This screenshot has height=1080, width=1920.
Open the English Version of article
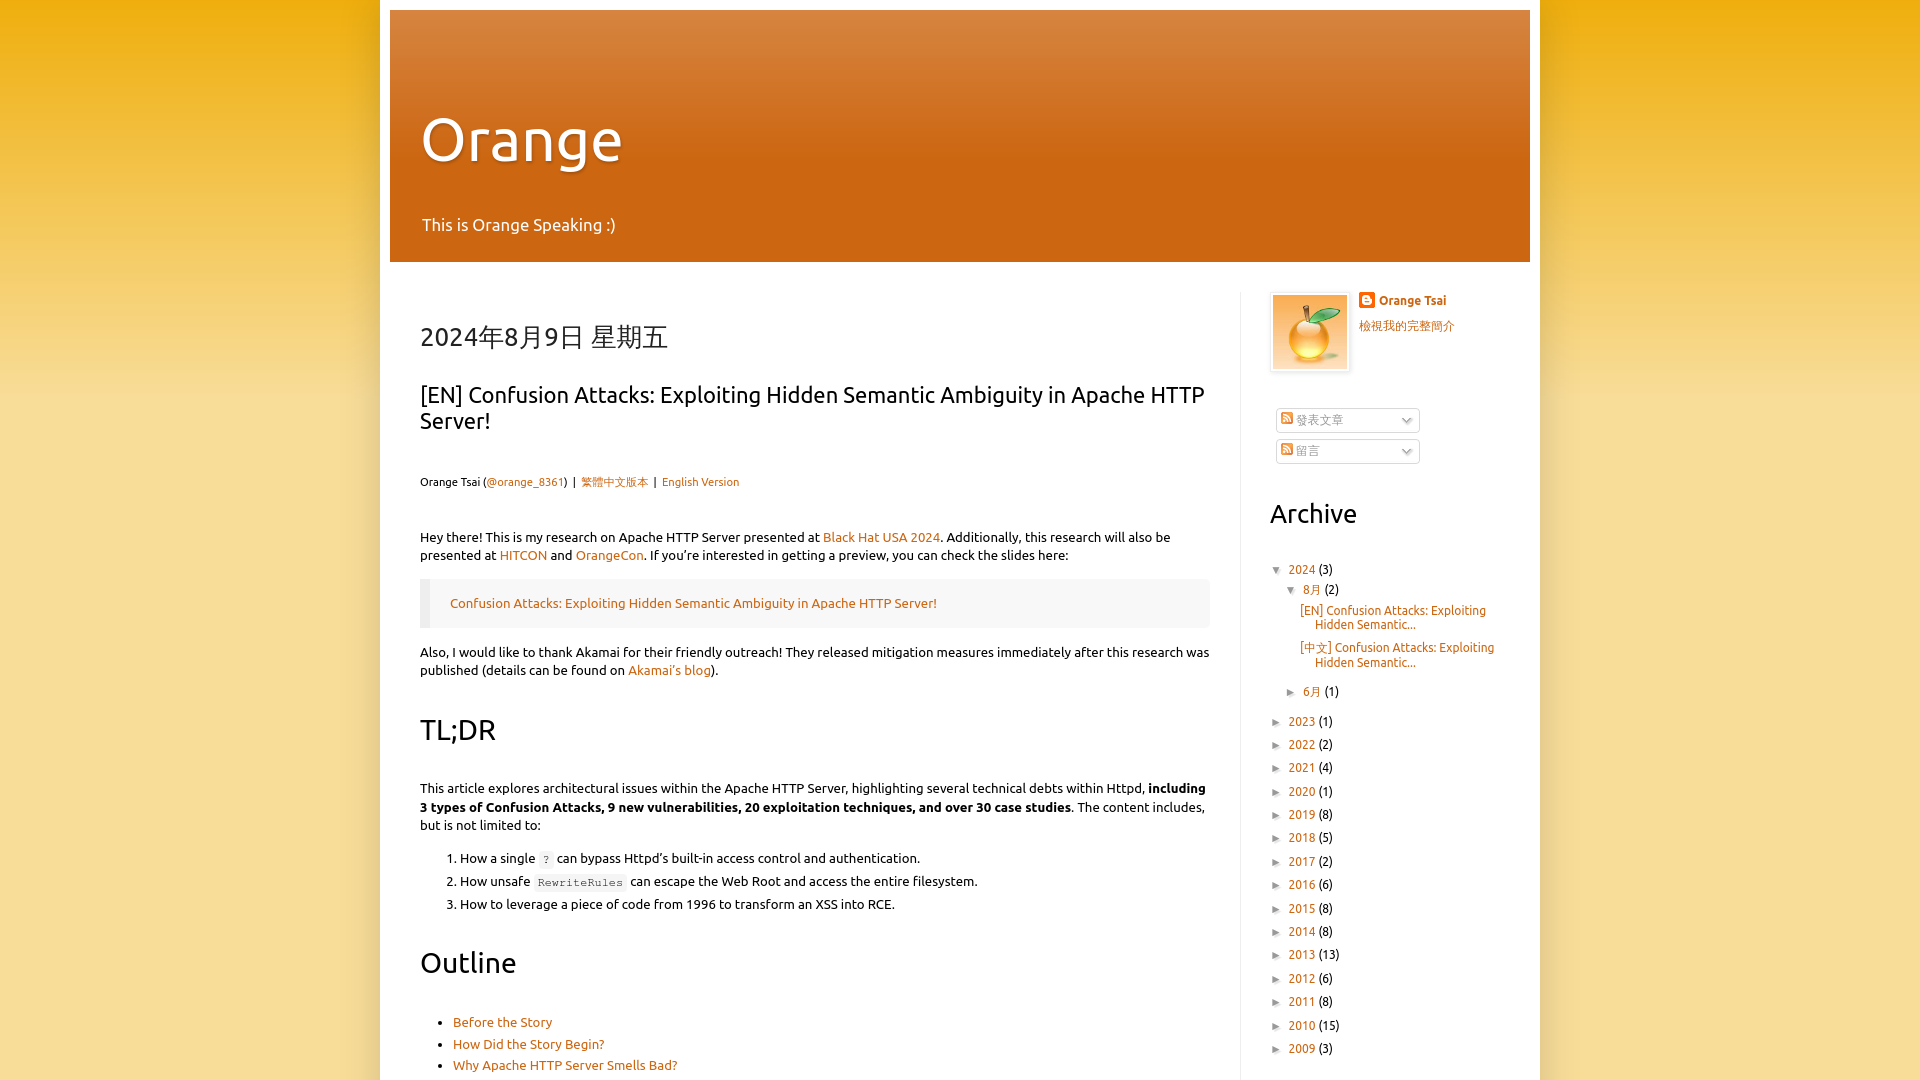coord(699,481)
